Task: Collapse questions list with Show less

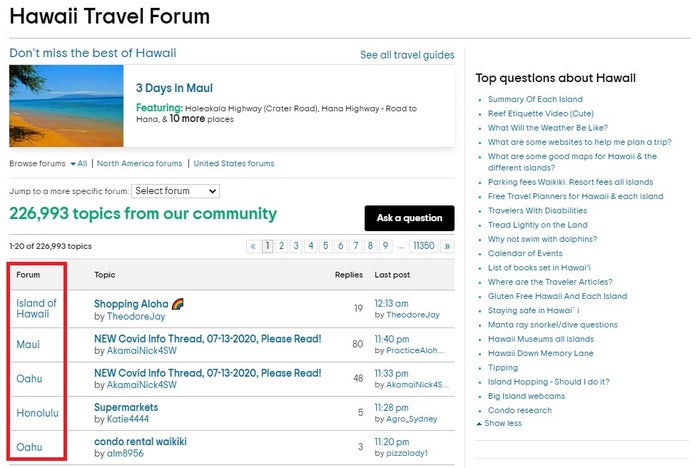Action: (499, 423)
